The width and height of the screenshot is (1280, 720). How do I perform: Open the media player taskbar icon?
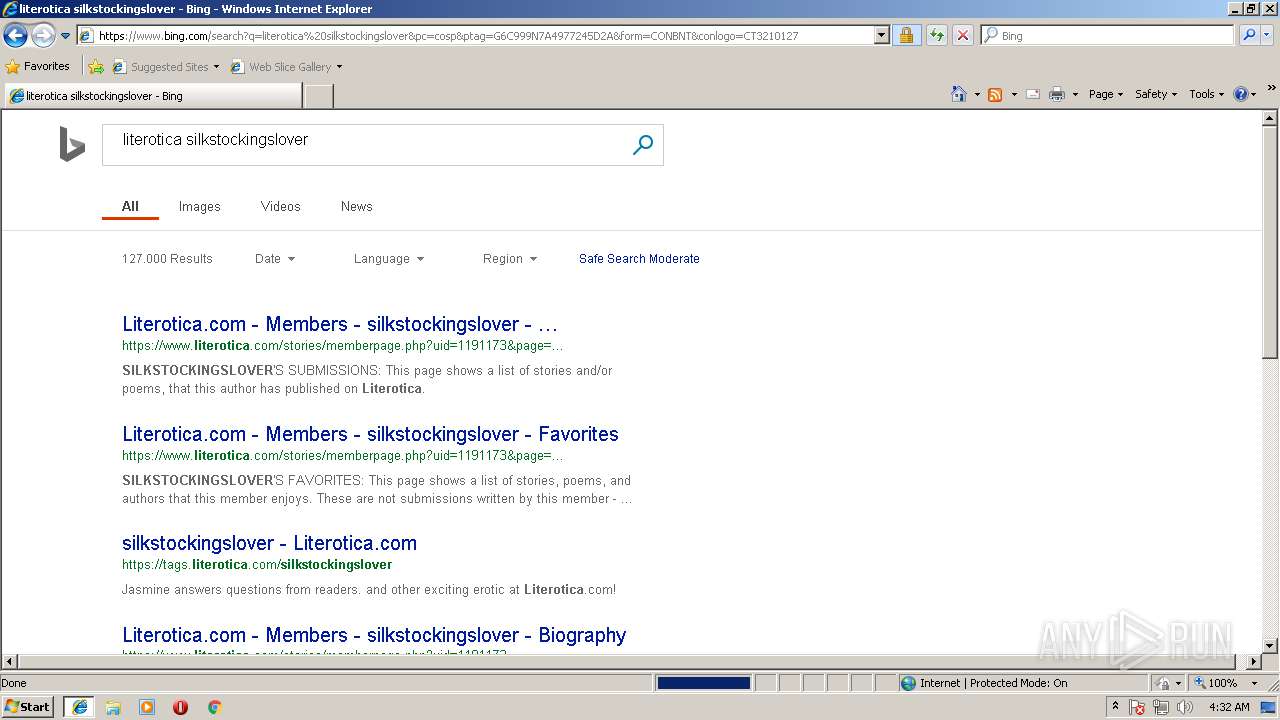(x=147, y=707)
